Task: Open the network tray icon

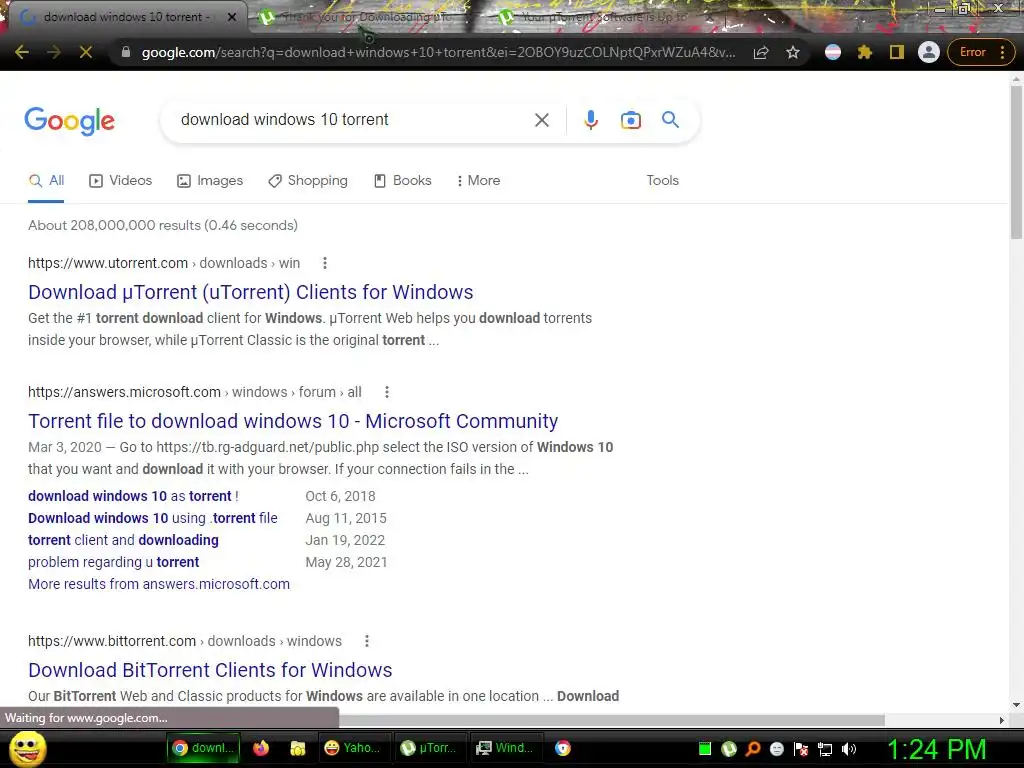Action: point(825,749)
